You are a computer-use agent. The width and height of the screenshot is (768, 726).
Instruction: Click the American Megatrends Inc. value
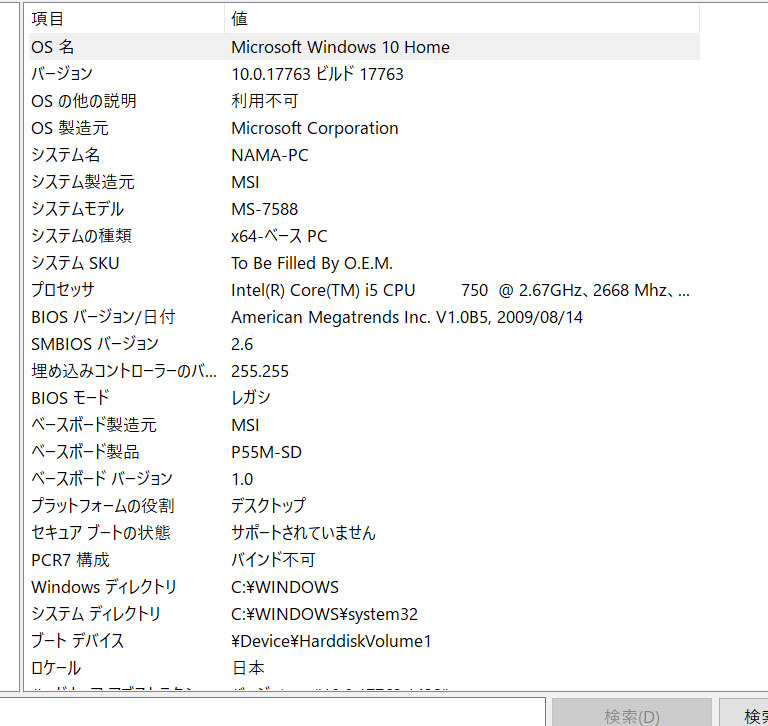point(407,317)
